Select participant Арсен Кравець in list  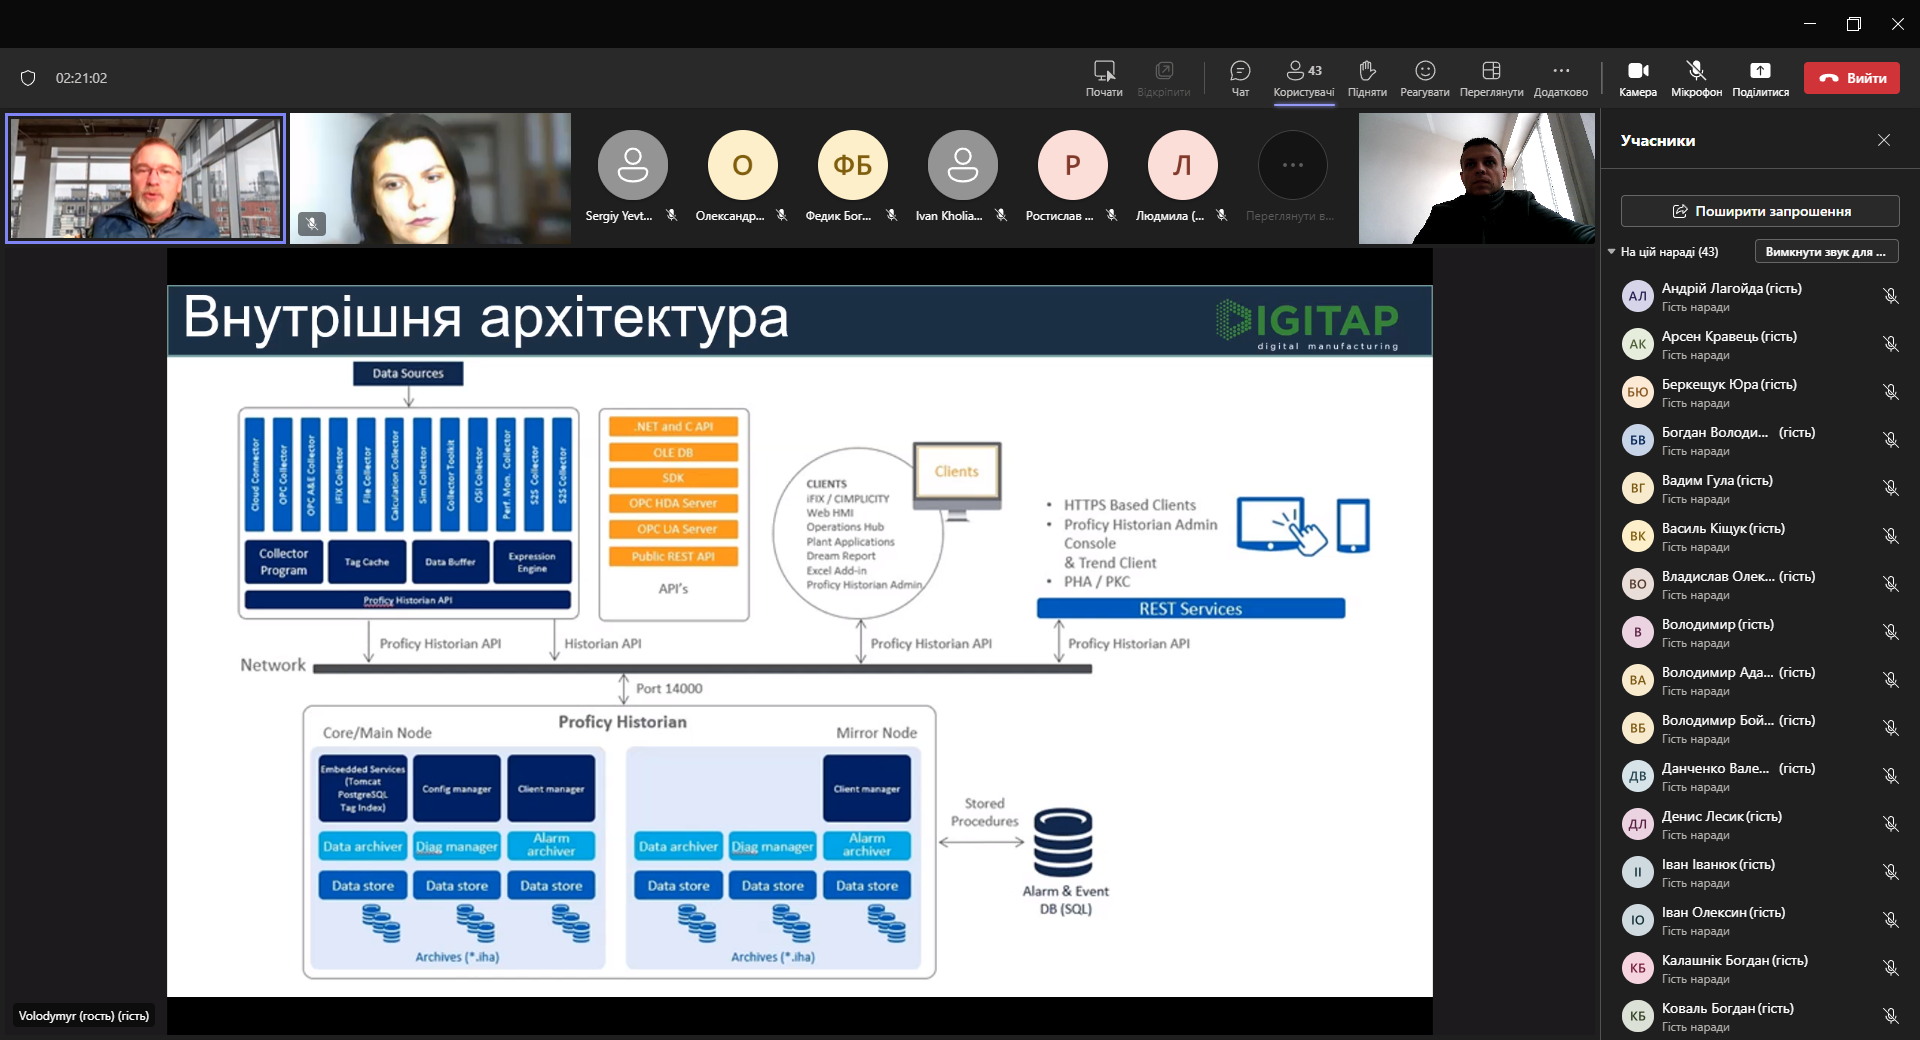[x=1760, y=344]
